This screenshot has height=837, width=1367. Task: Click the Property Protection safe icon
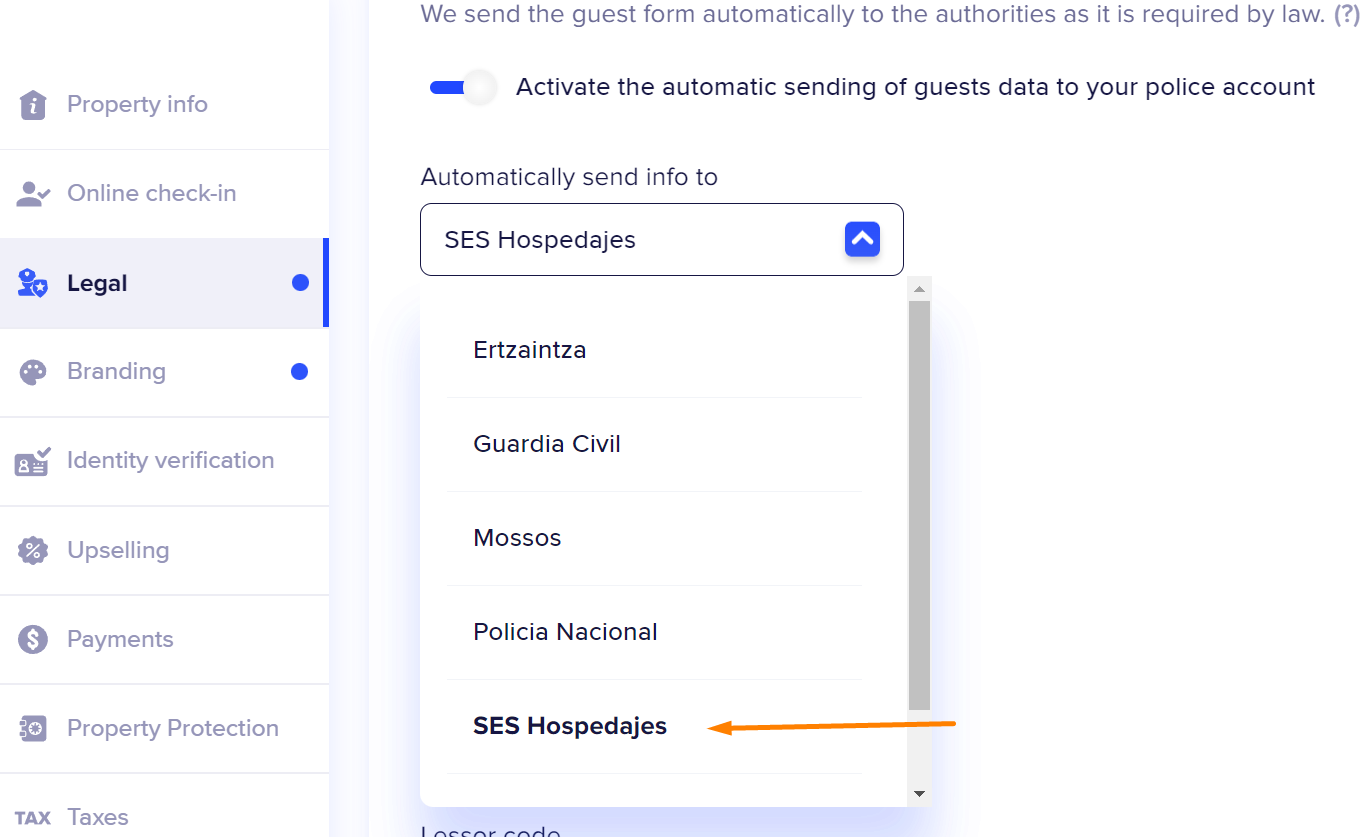pos(33,729)
